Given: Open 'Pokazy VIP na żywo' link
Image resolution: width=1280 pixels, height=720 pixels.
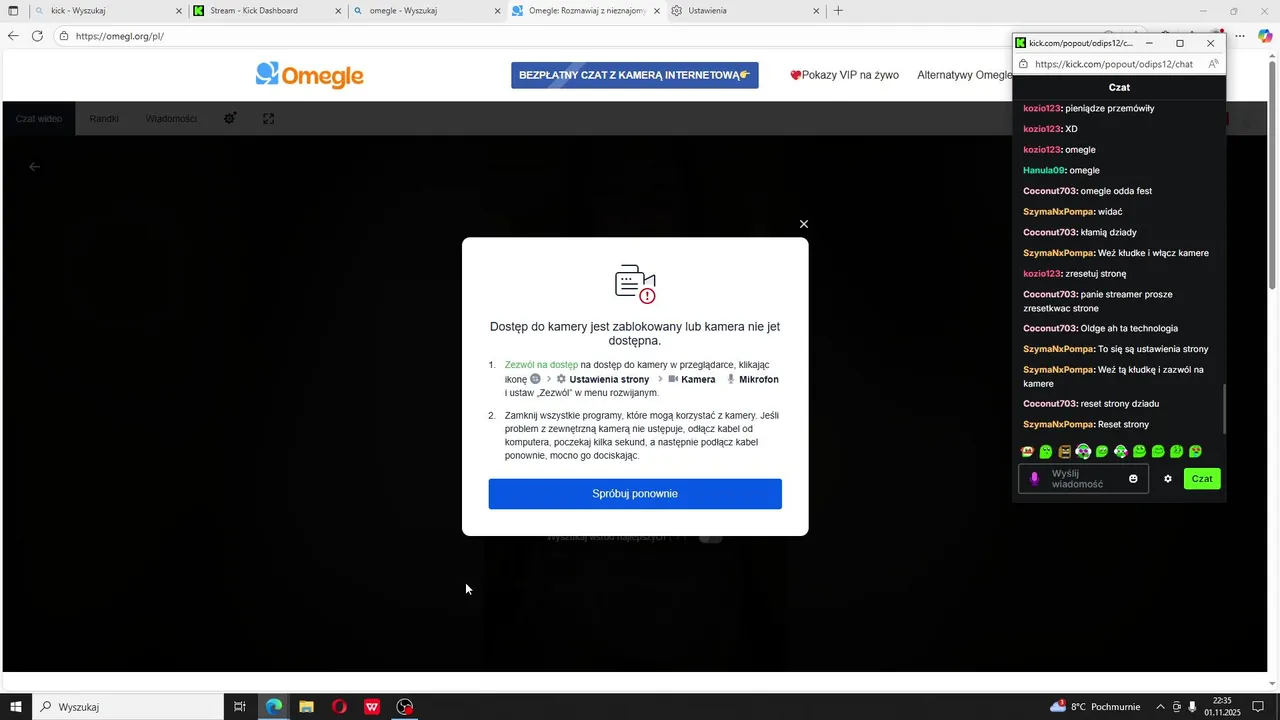Looking at the screenshot, I should pyautogui.click(x=844, y=75).
